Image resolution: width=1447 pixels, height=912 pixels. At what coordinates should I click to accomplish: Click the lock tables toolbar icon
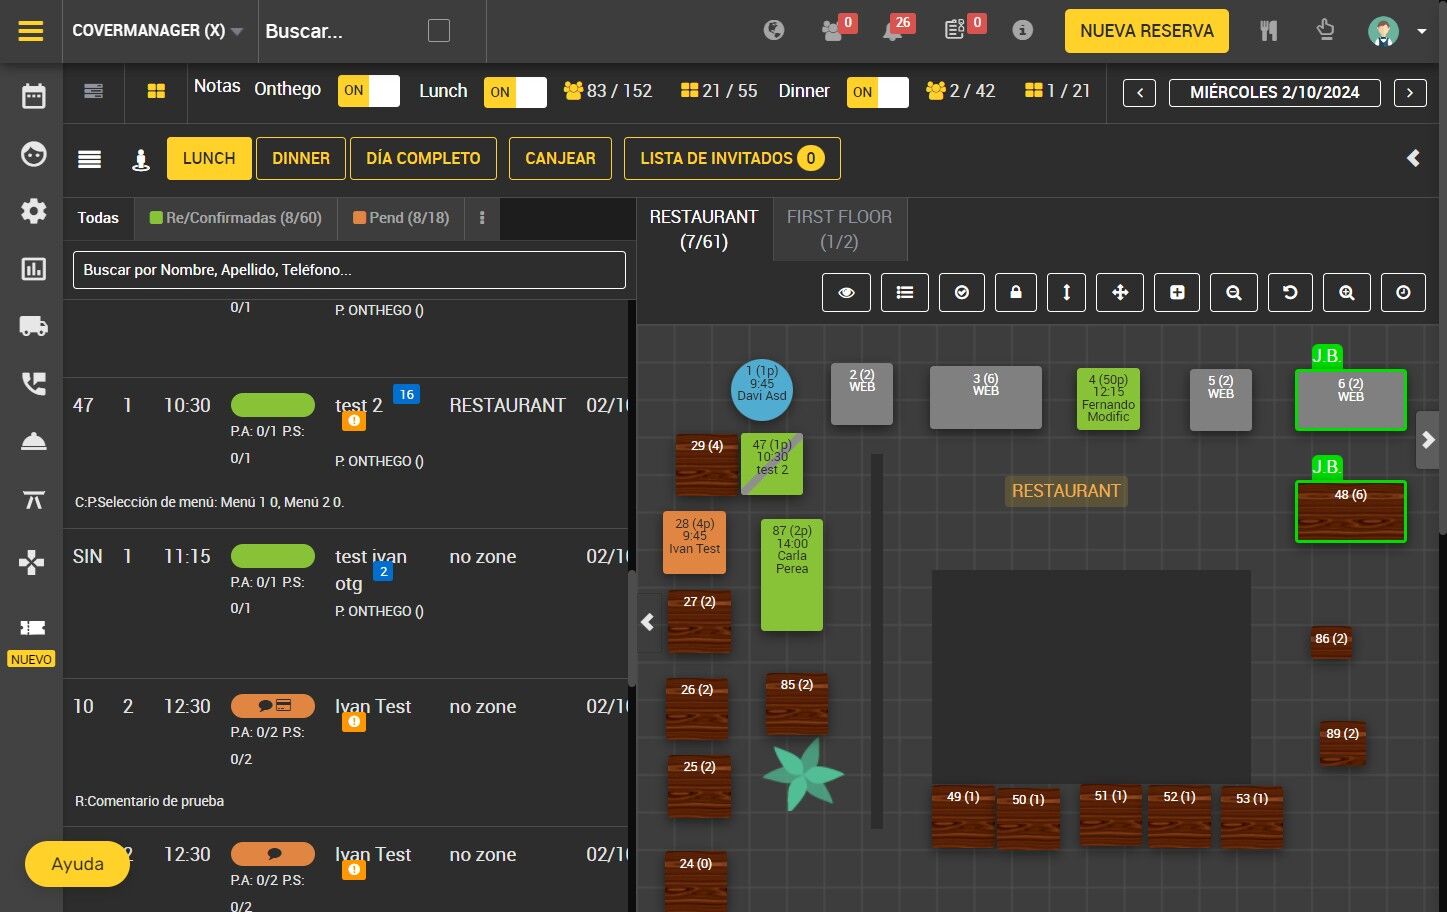coord(1016,292)
